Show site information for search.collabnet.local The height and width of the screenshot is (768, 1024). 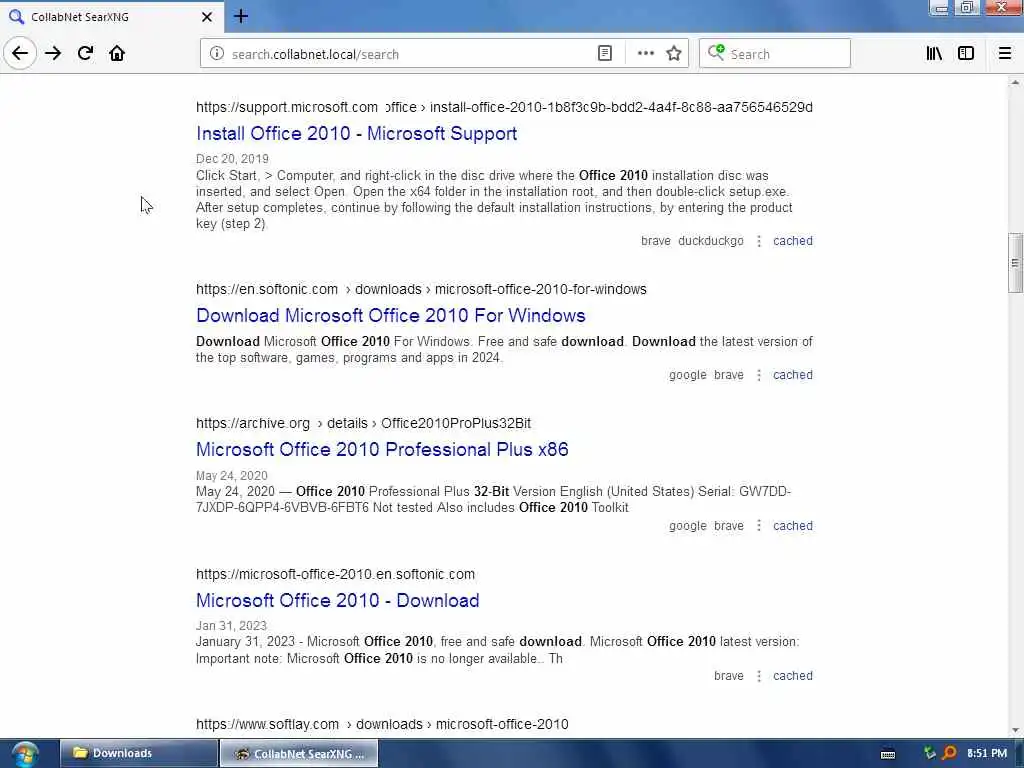tap(217, 54)
